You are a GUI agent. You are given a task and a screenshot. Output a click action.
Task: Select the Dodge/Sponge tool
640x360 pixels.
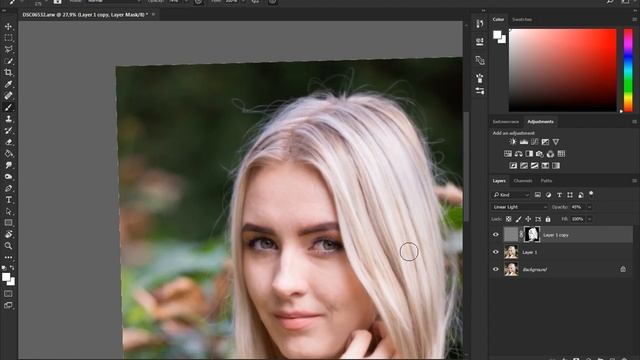click(x=8, y=176)
